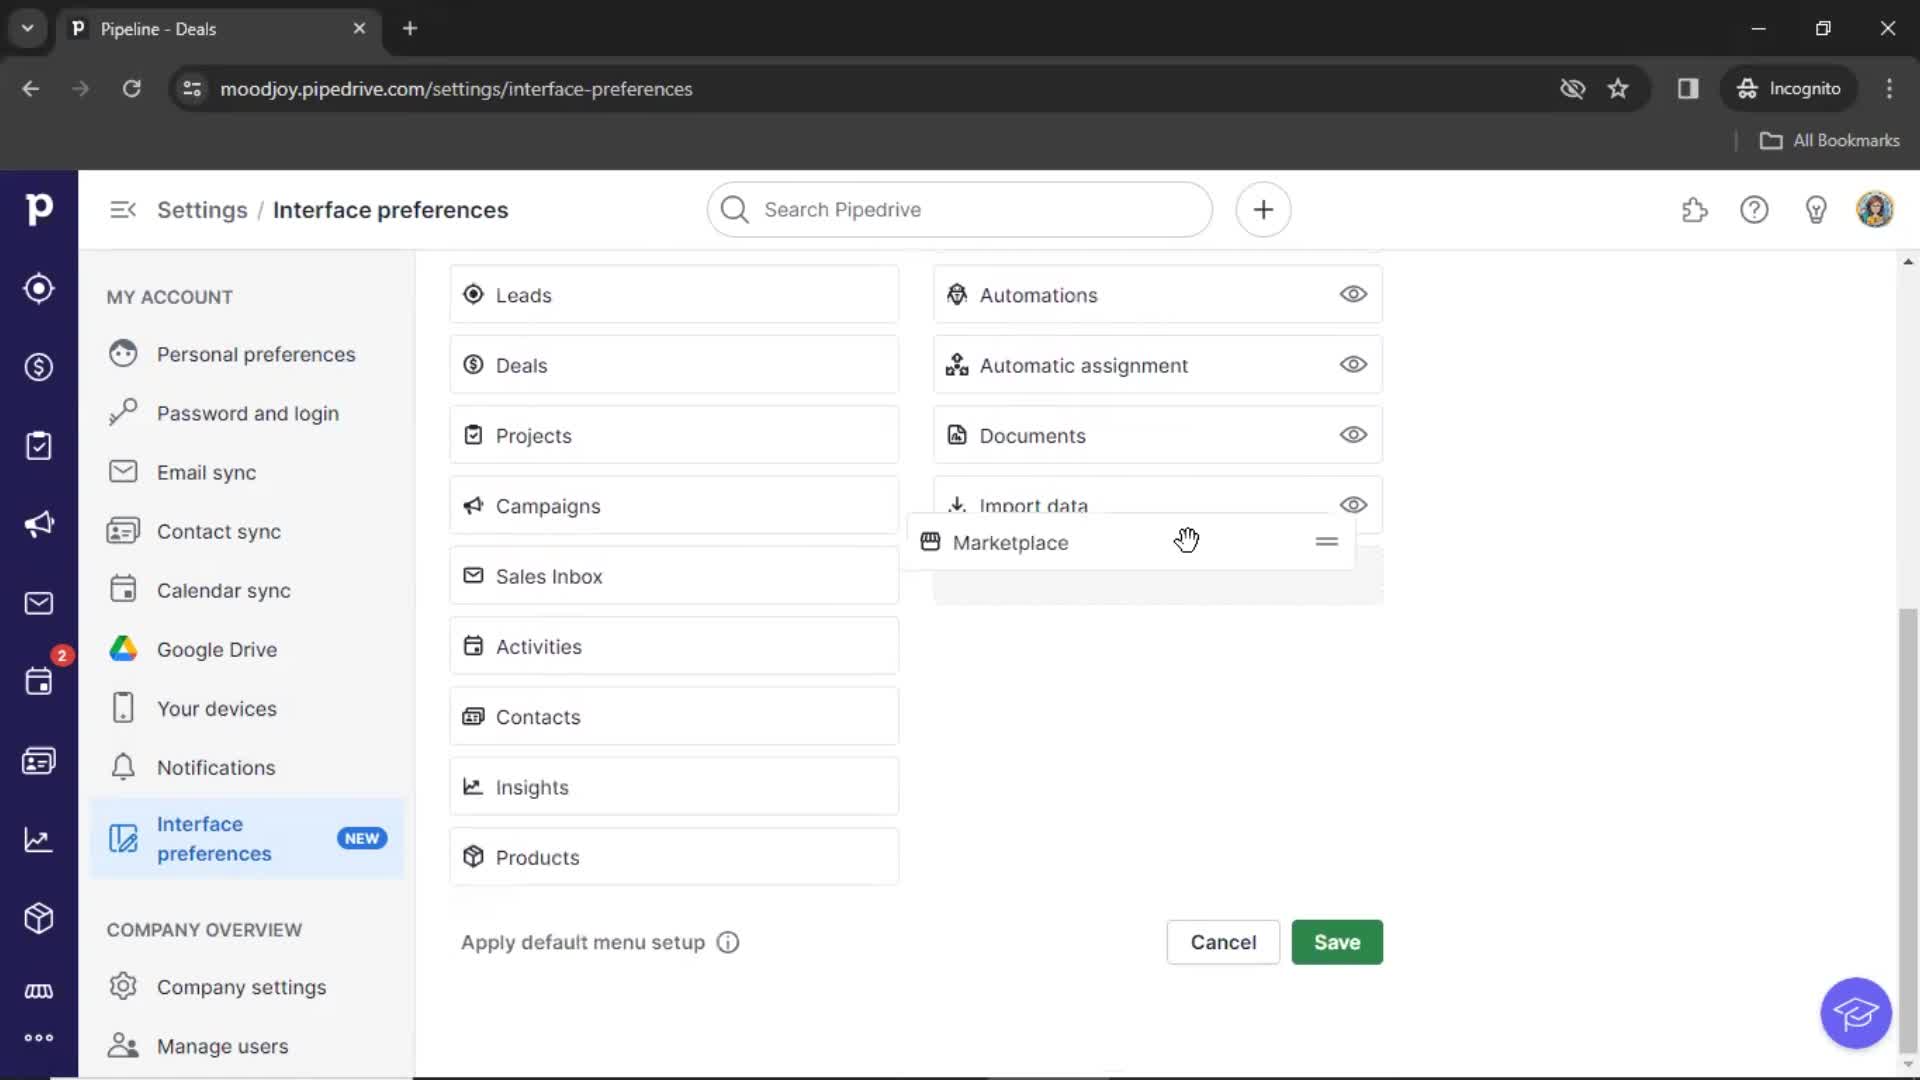Click the Cancel button
1920x1080 pixels.
(1222, 942)
